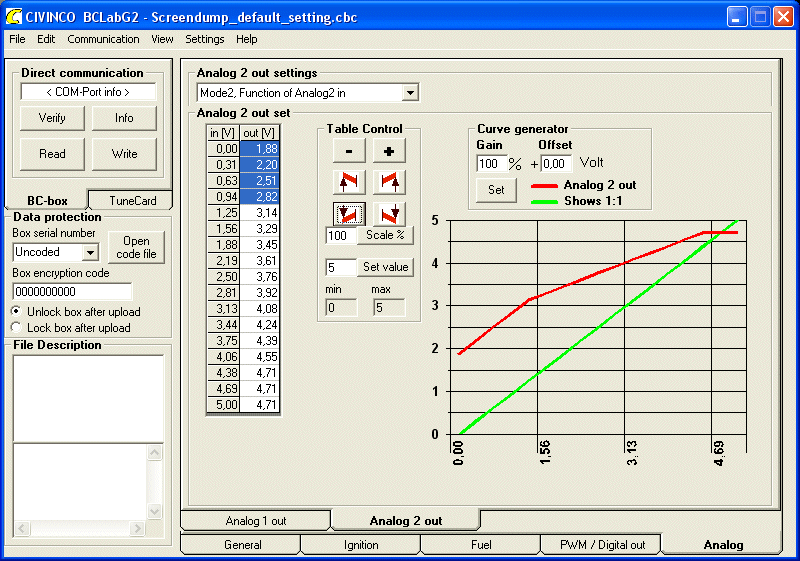
Task: Open the View menu
Action: (162, 39)
